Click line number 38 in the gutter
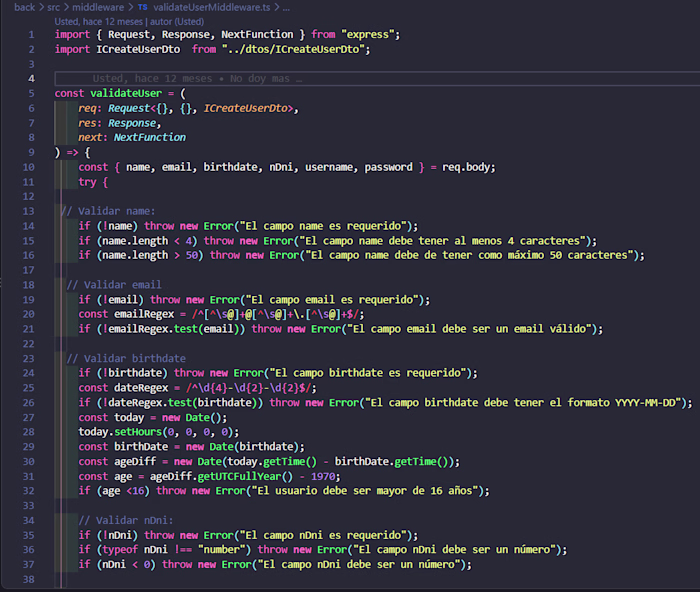The image size is (700, 592). click(28, 579)
